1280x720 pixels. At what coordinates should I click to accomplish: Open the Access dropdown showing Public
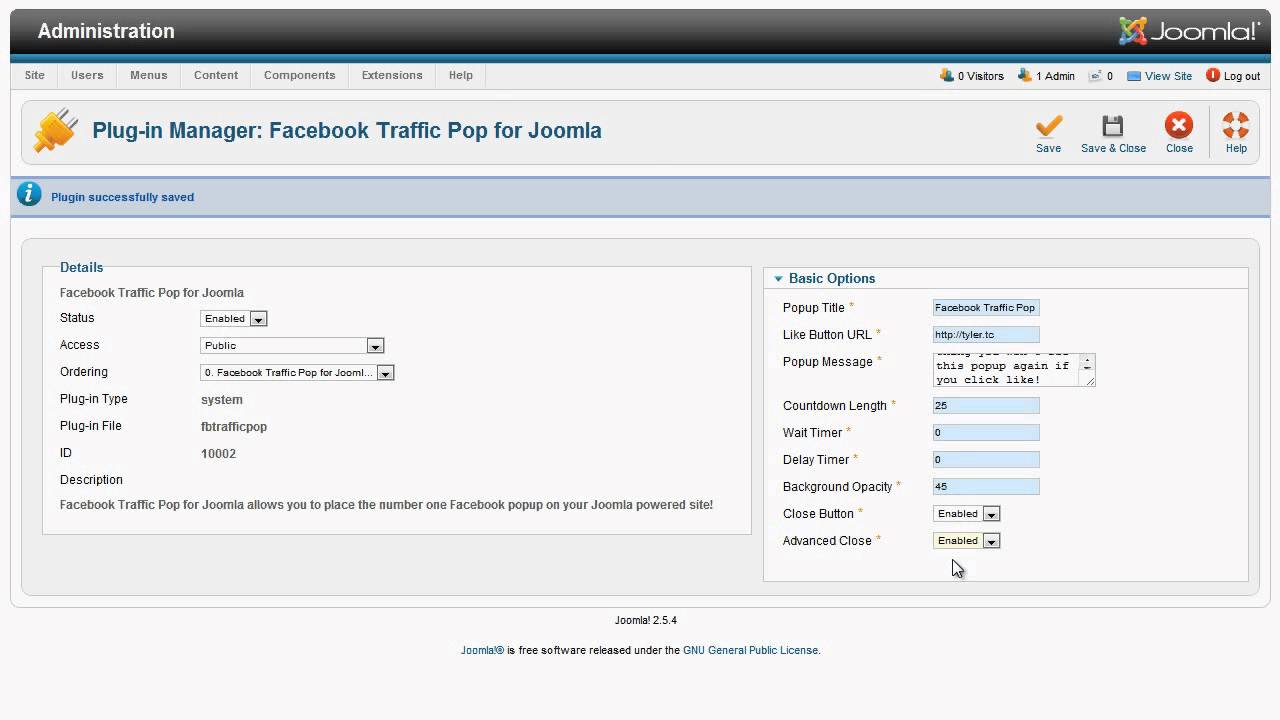[292, 346]
